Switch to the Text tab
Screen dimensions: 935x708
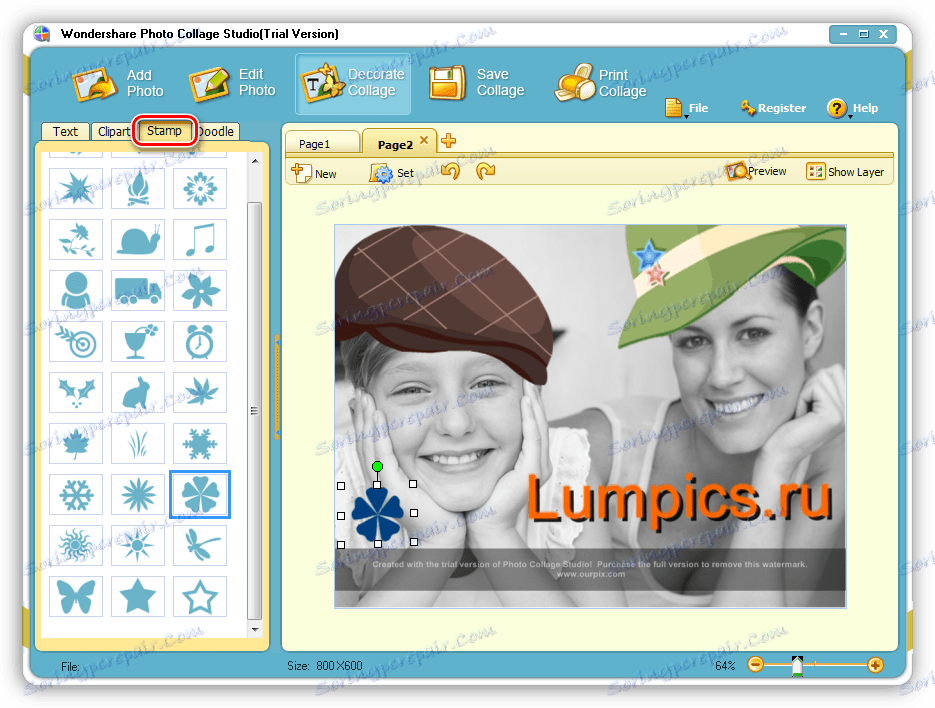[x=65, y=131]
